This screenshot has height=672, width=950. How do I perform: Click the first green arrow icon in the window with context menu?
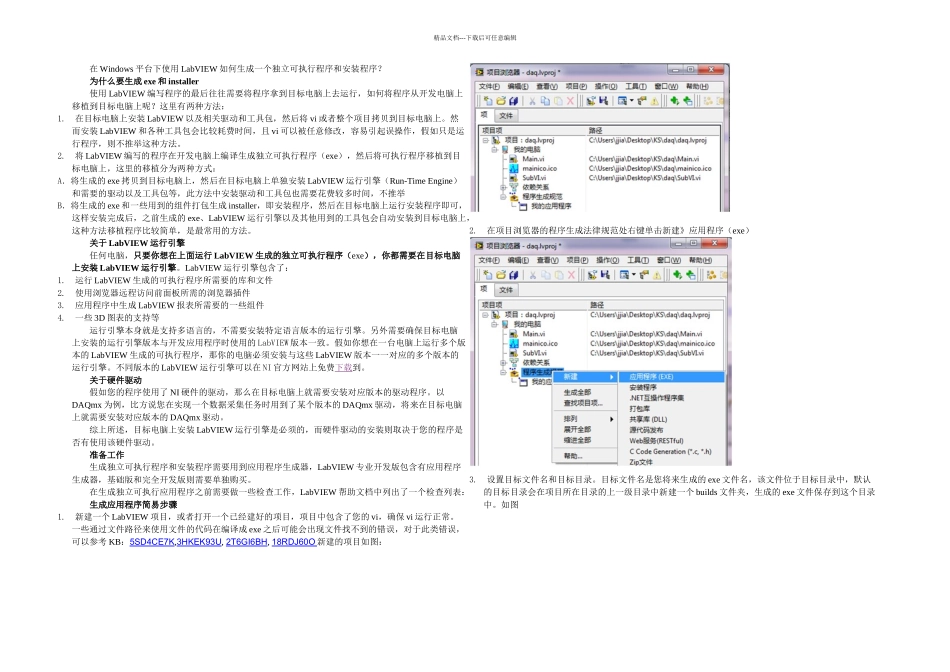(677, 275)
